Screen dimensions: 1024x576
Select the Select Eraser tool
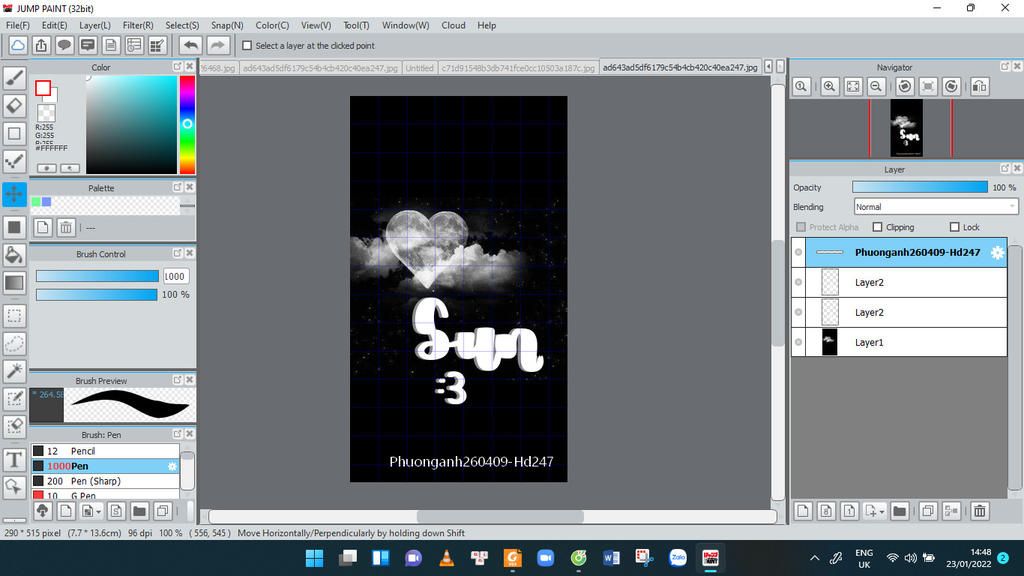(x=14, y=426)
